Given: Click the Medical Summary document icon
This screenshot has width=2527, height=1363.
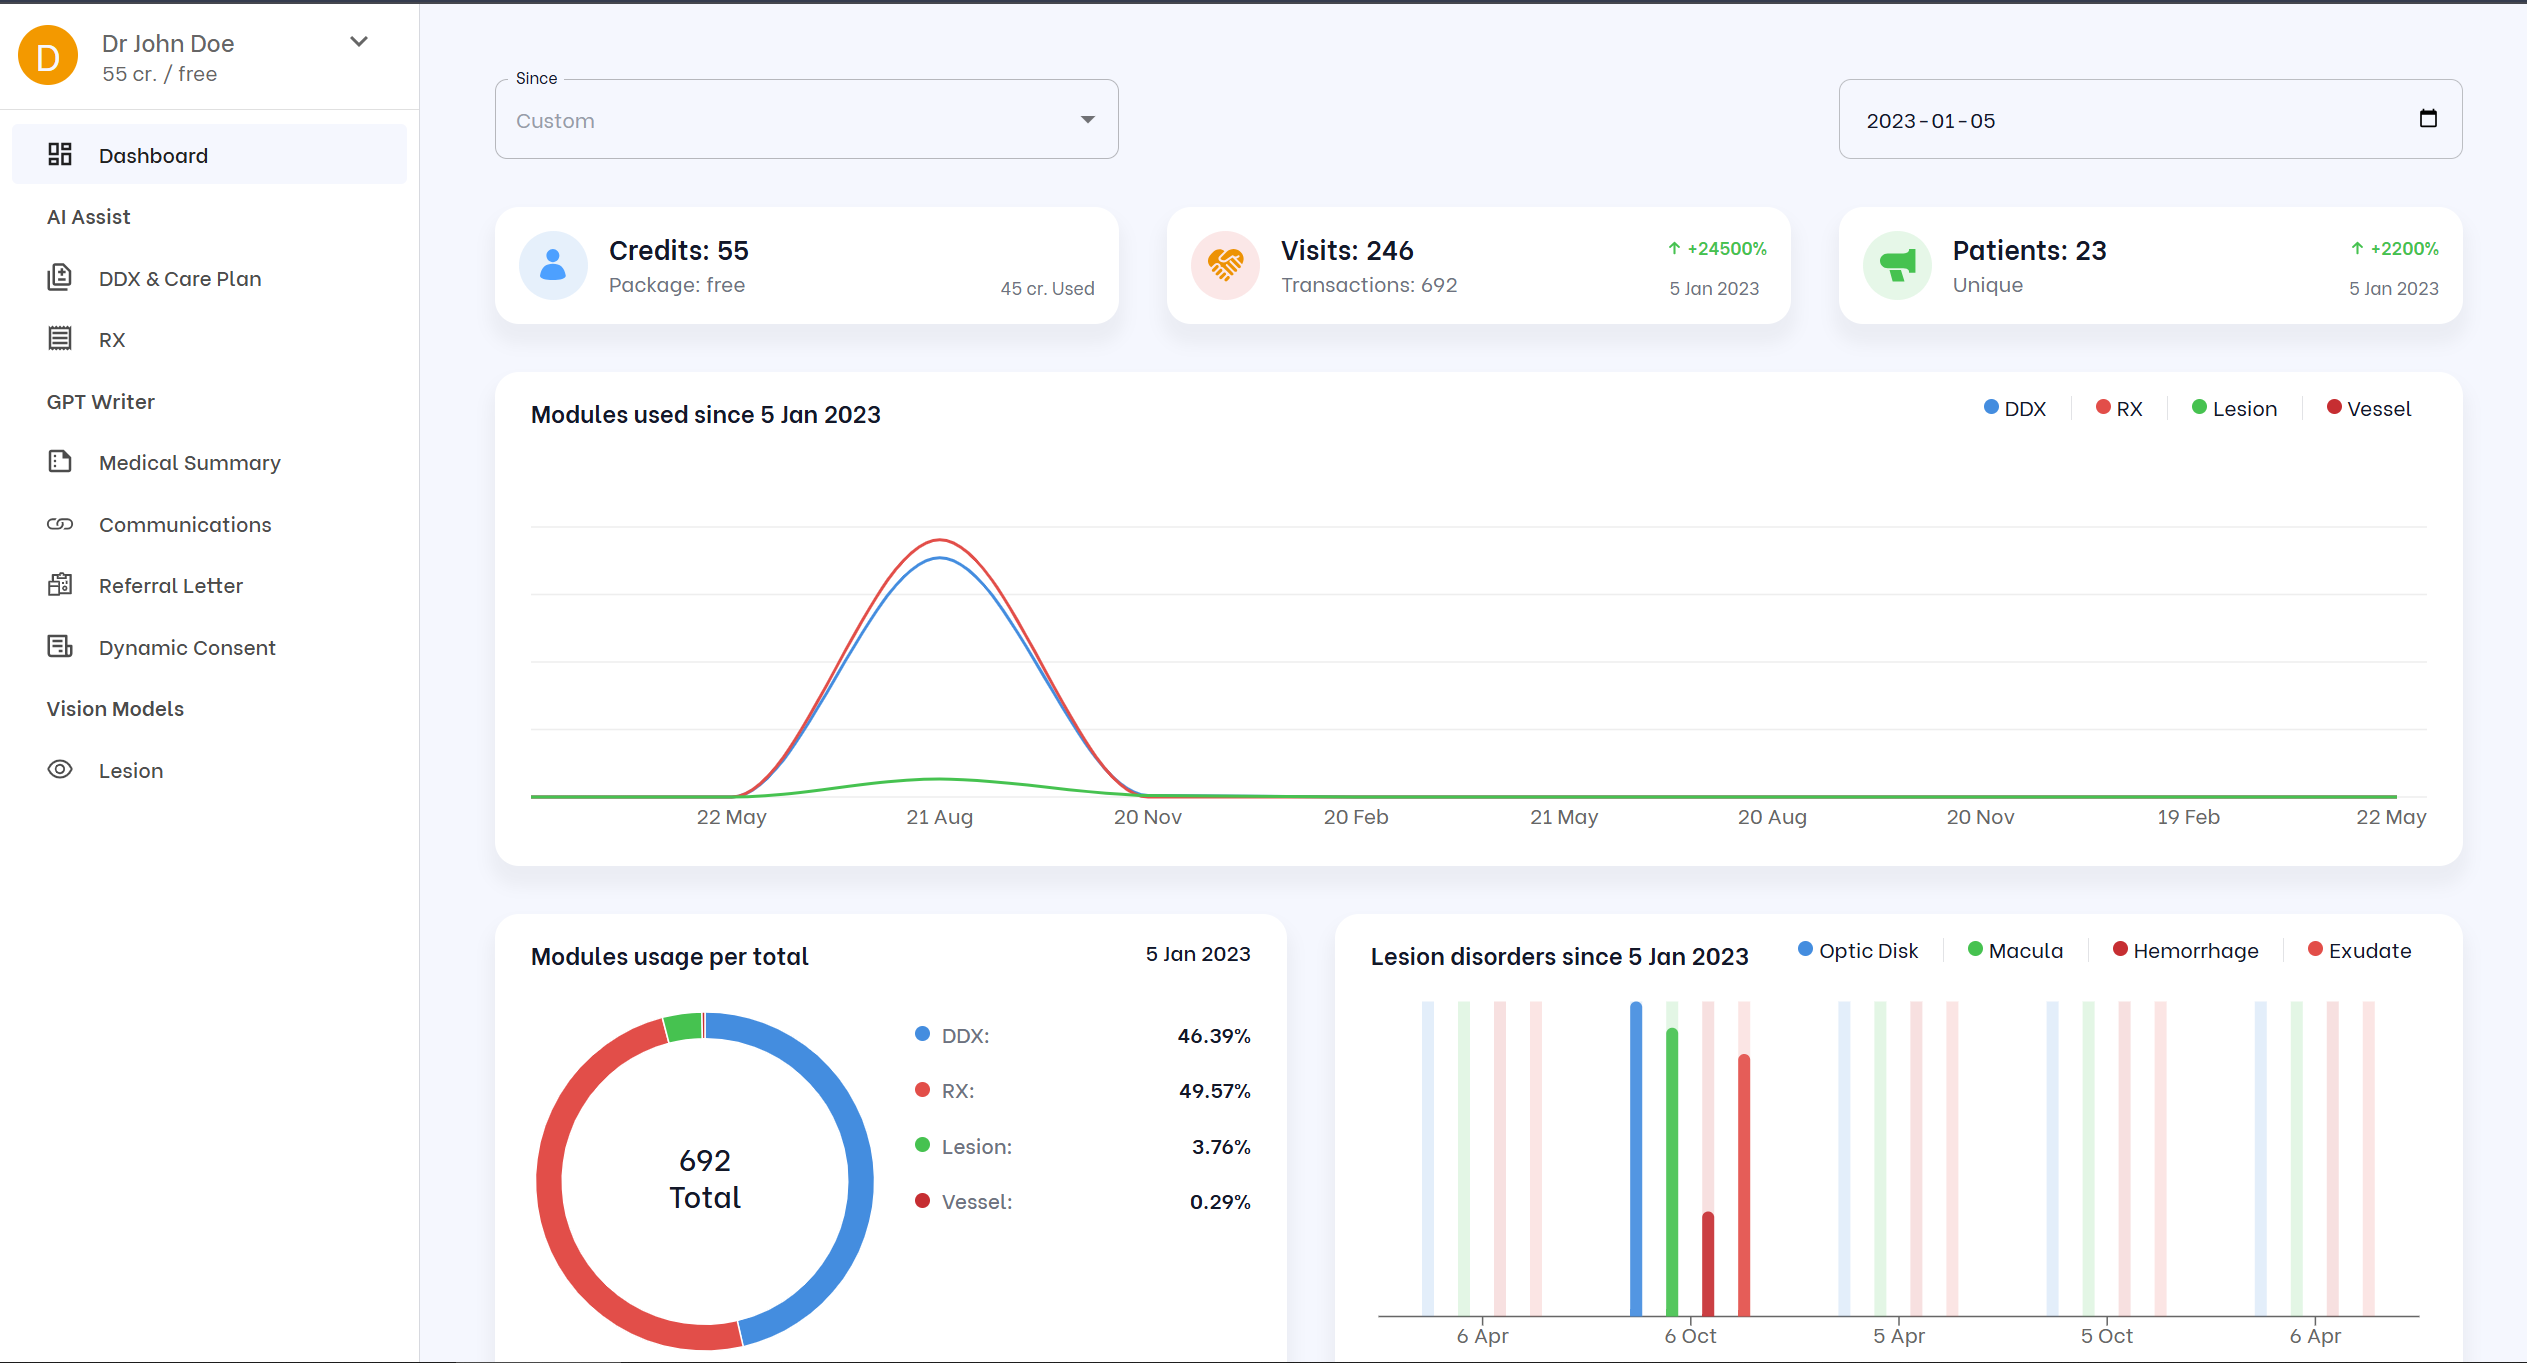Looking at the screenshot, I should pyautogui.click(x=60, y=461).
